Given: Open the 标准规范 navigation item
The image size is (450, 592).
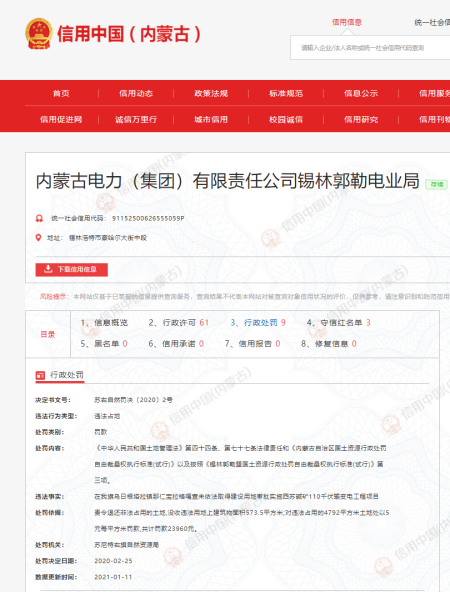Looking at the screenshot, I should (x=286, y=93).
